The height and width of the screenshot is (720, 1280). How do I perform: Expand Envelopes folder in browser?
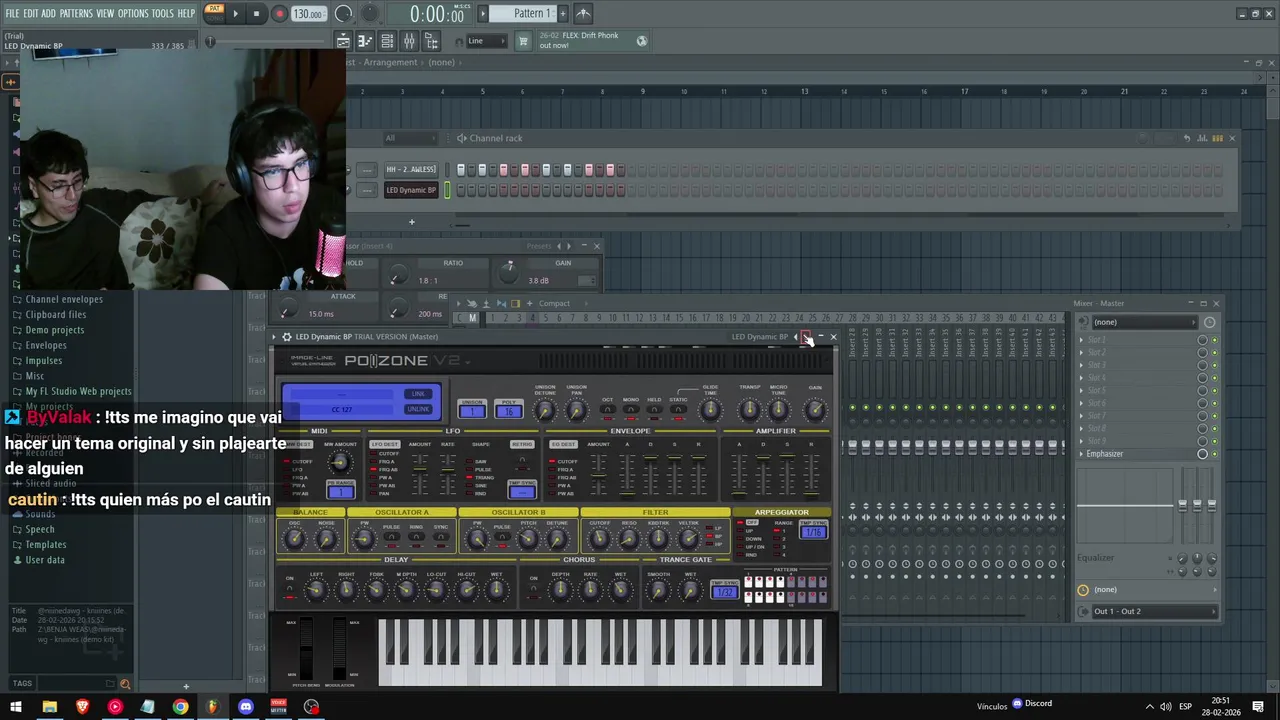pos(46,345)
